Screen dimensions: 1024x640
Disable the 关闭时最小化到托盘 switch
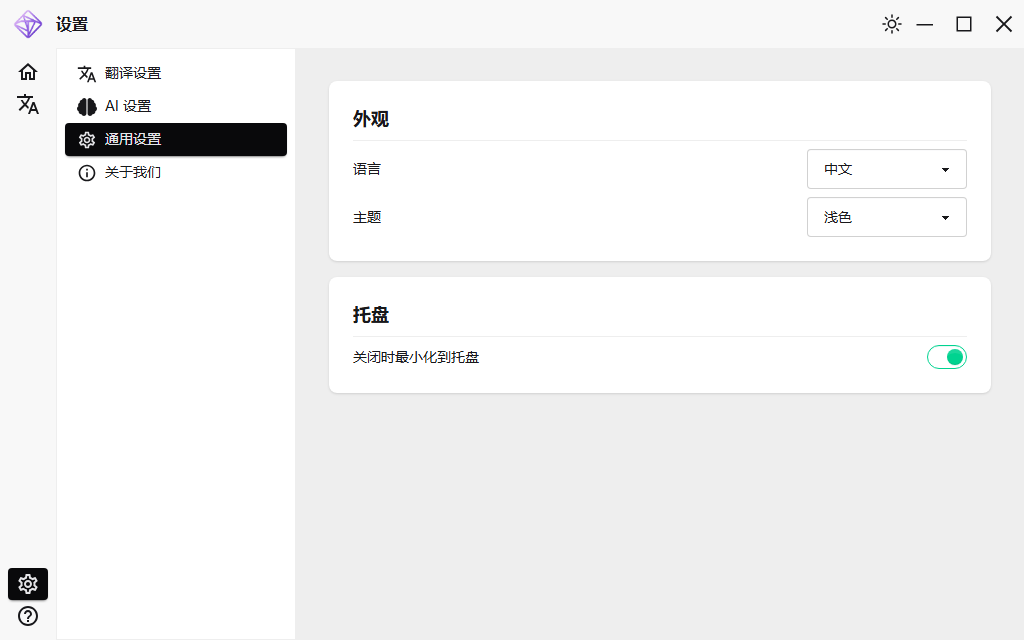point(946,357)
